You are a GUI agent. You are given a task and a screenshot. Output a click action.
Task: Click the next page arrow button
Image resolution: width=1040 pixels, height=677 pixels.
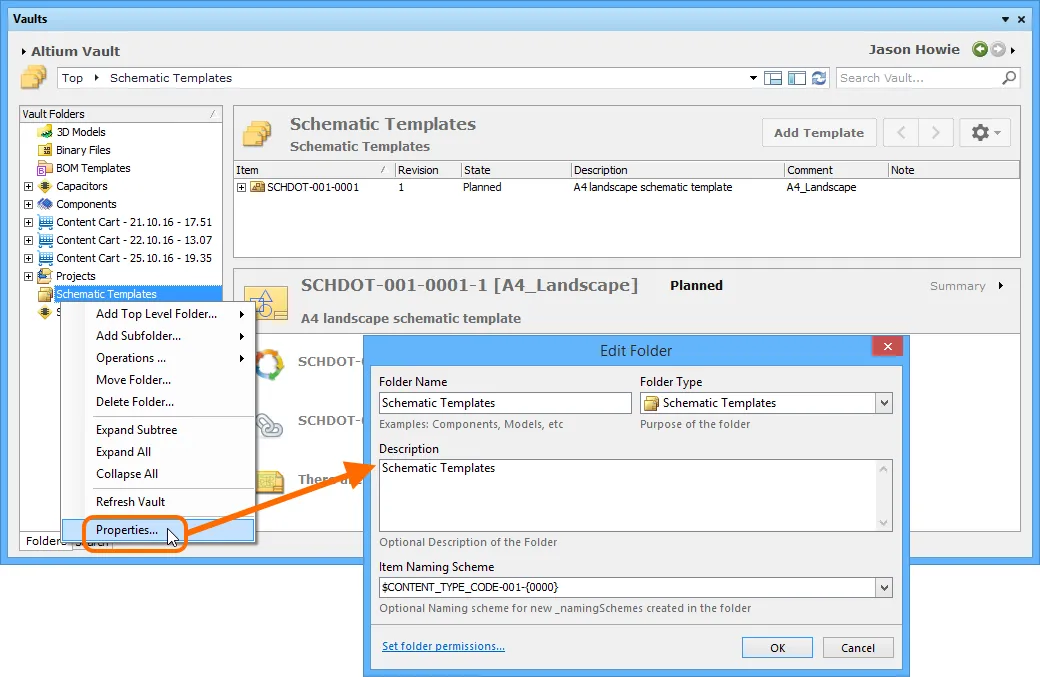(x=936, y=133)
